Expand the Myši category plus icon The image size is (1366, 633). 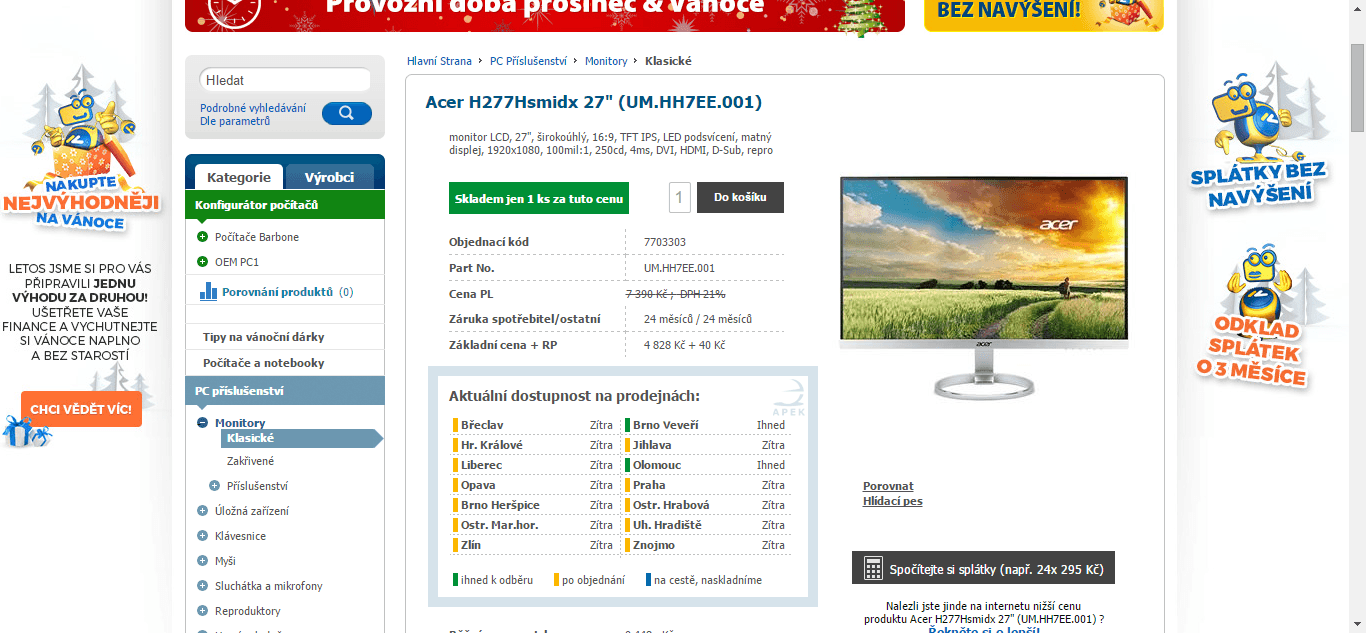(203, 561)
